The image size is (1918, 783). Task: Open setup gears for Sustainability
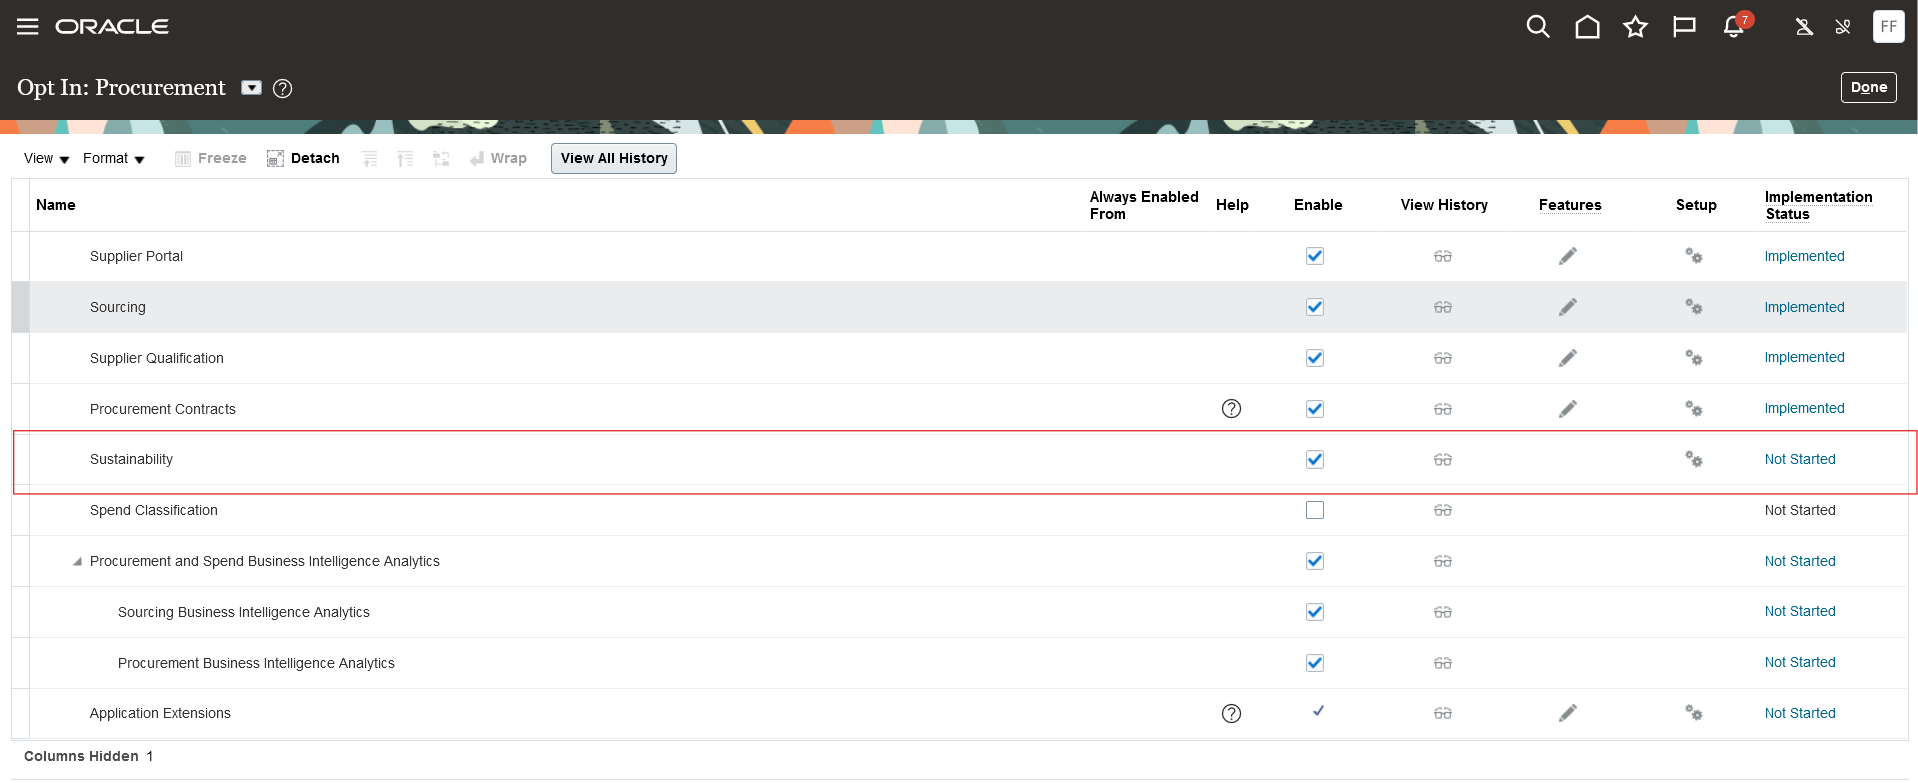click(x=1694, y=459)
